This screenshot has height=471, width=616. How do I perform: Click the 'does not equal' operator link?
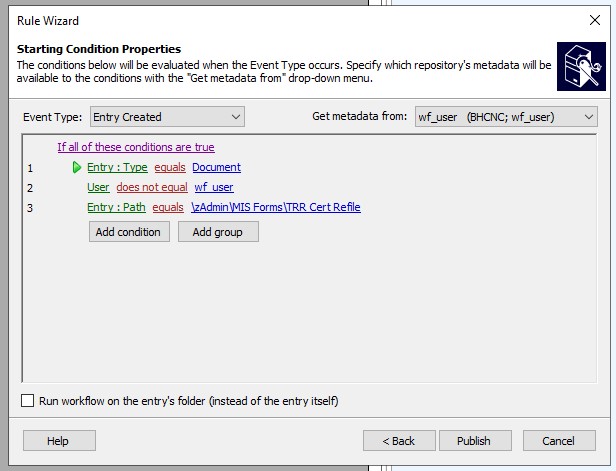click(x=152, y=187)
